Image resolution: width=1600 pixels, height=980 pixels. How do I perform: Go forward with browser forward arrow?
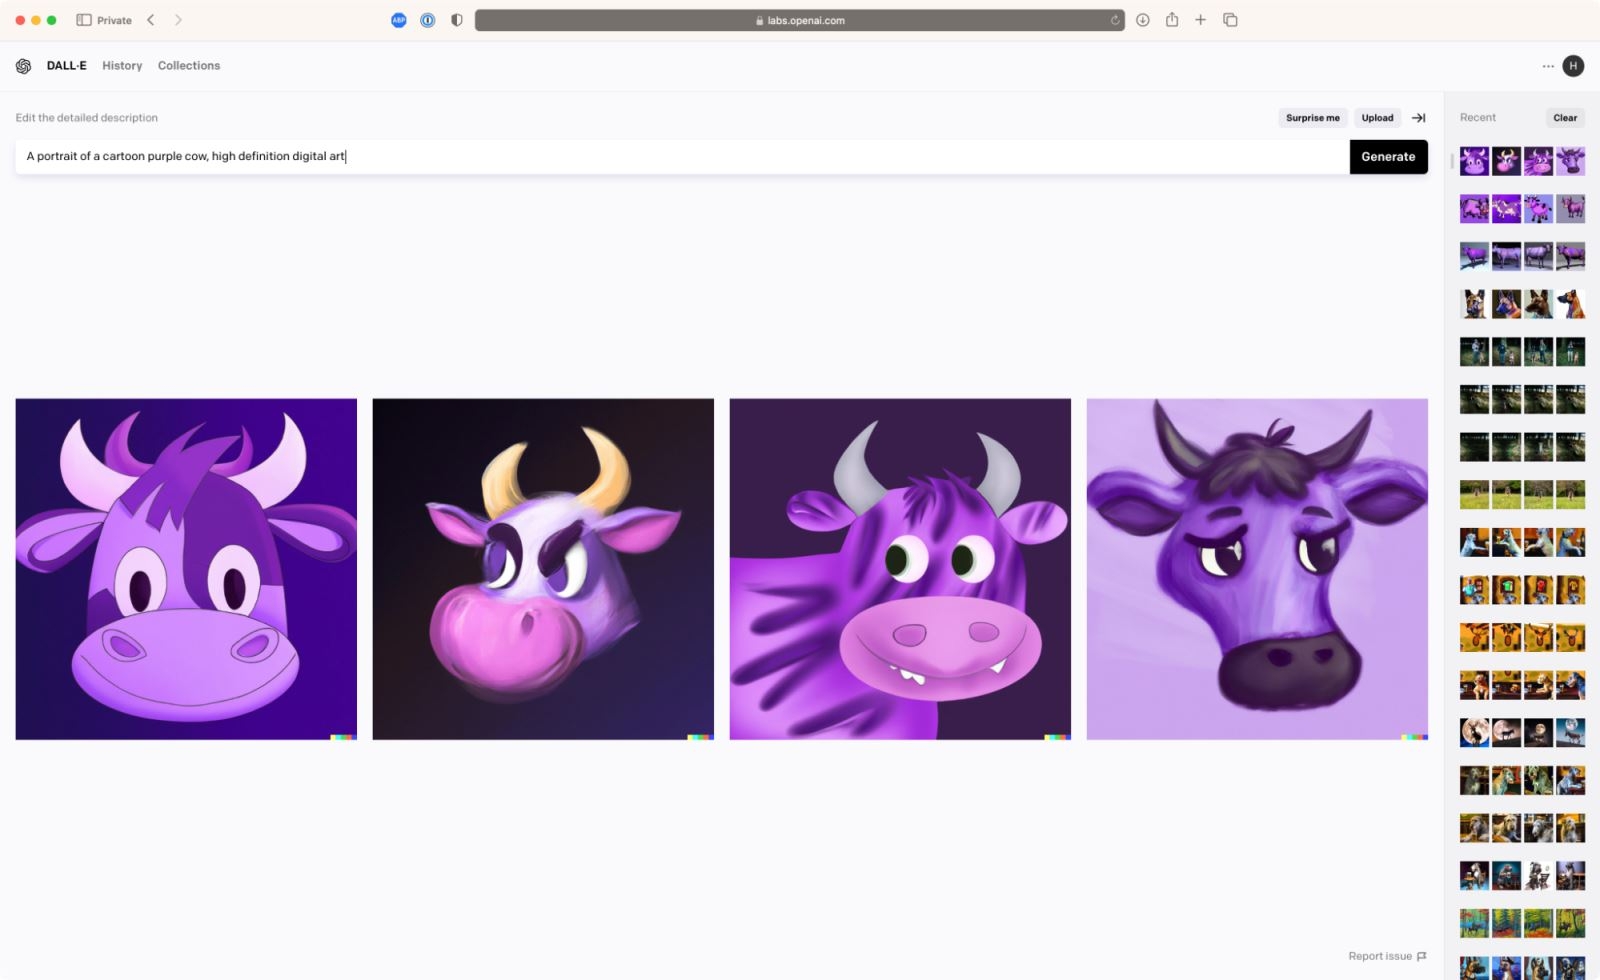point(178,20)
